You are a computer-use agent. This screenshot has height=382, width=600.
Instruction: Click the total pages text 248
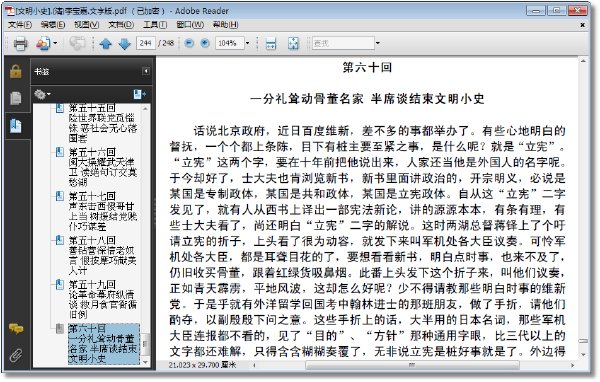[168, 43]
